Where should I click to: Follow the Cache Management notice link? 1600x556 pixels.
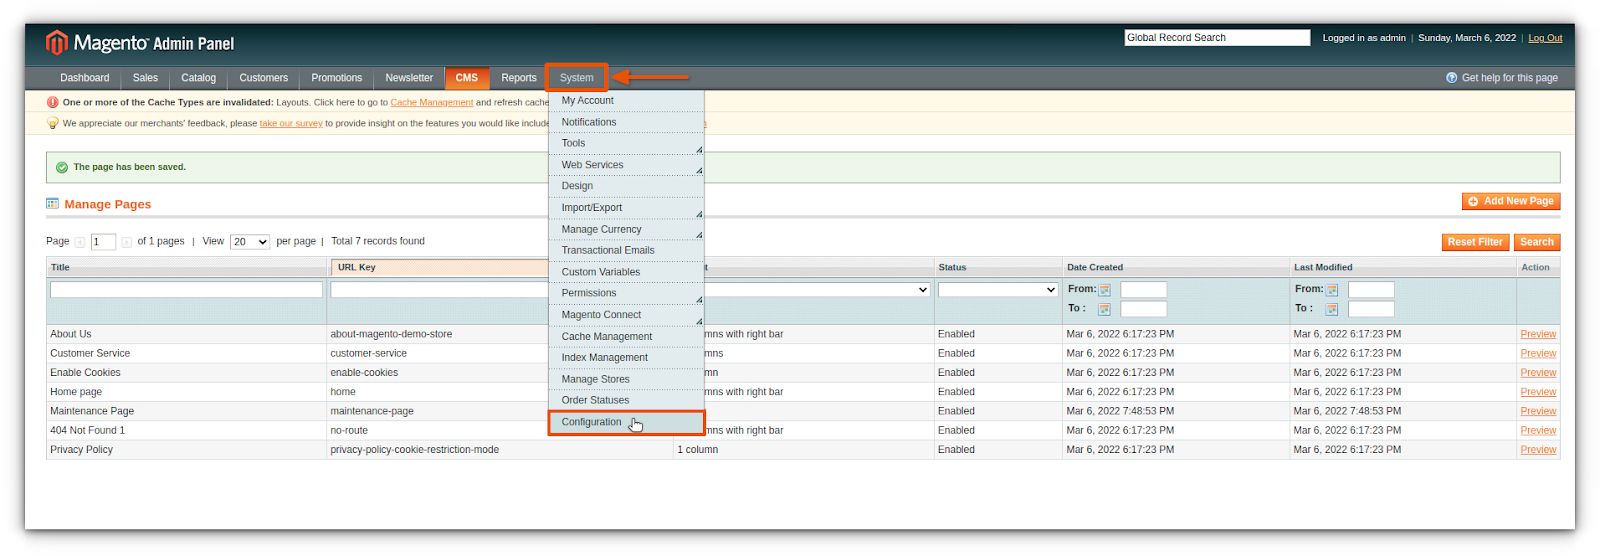431,102
